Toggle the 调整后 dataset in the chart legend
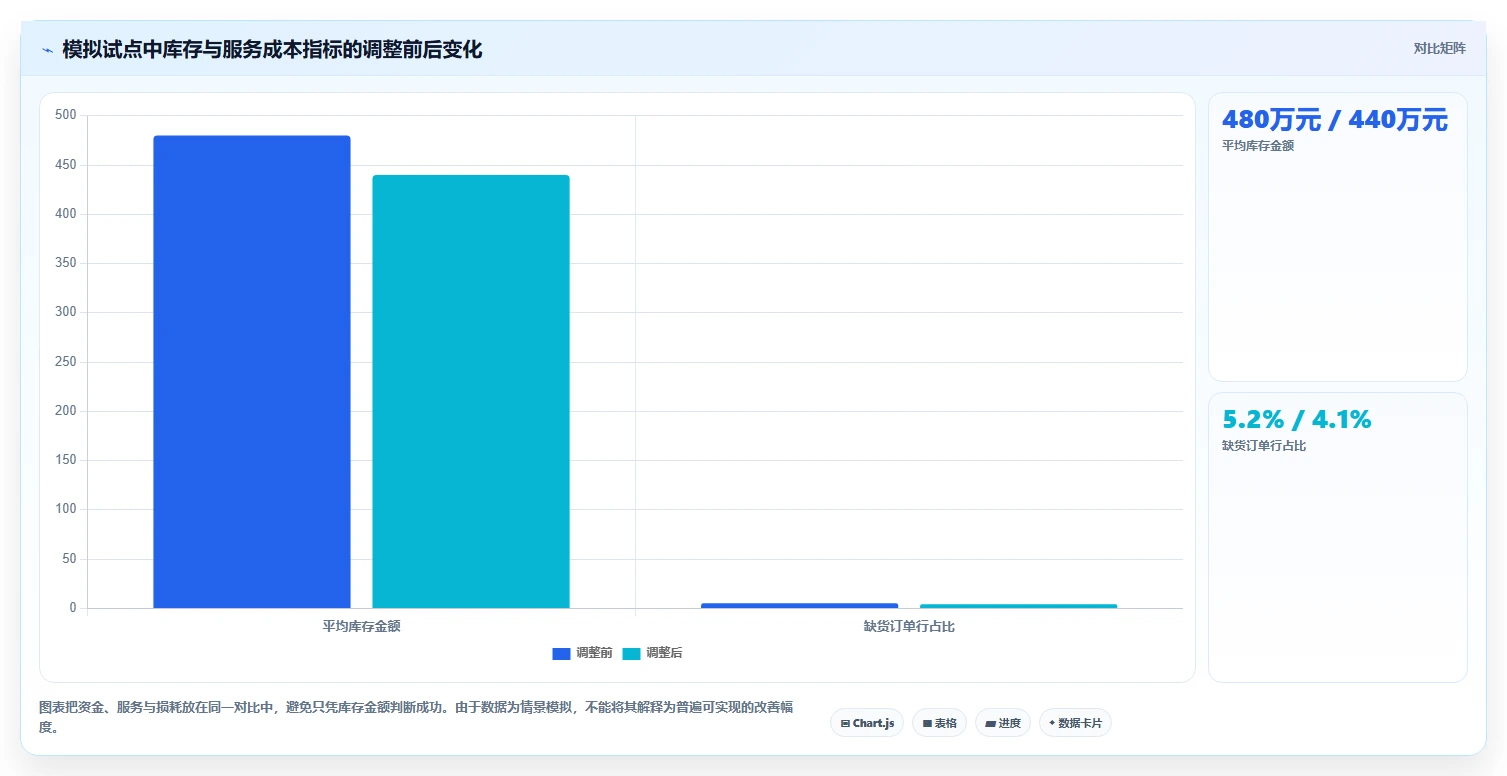Screen dimensions: 1507x776 (652, 653)
